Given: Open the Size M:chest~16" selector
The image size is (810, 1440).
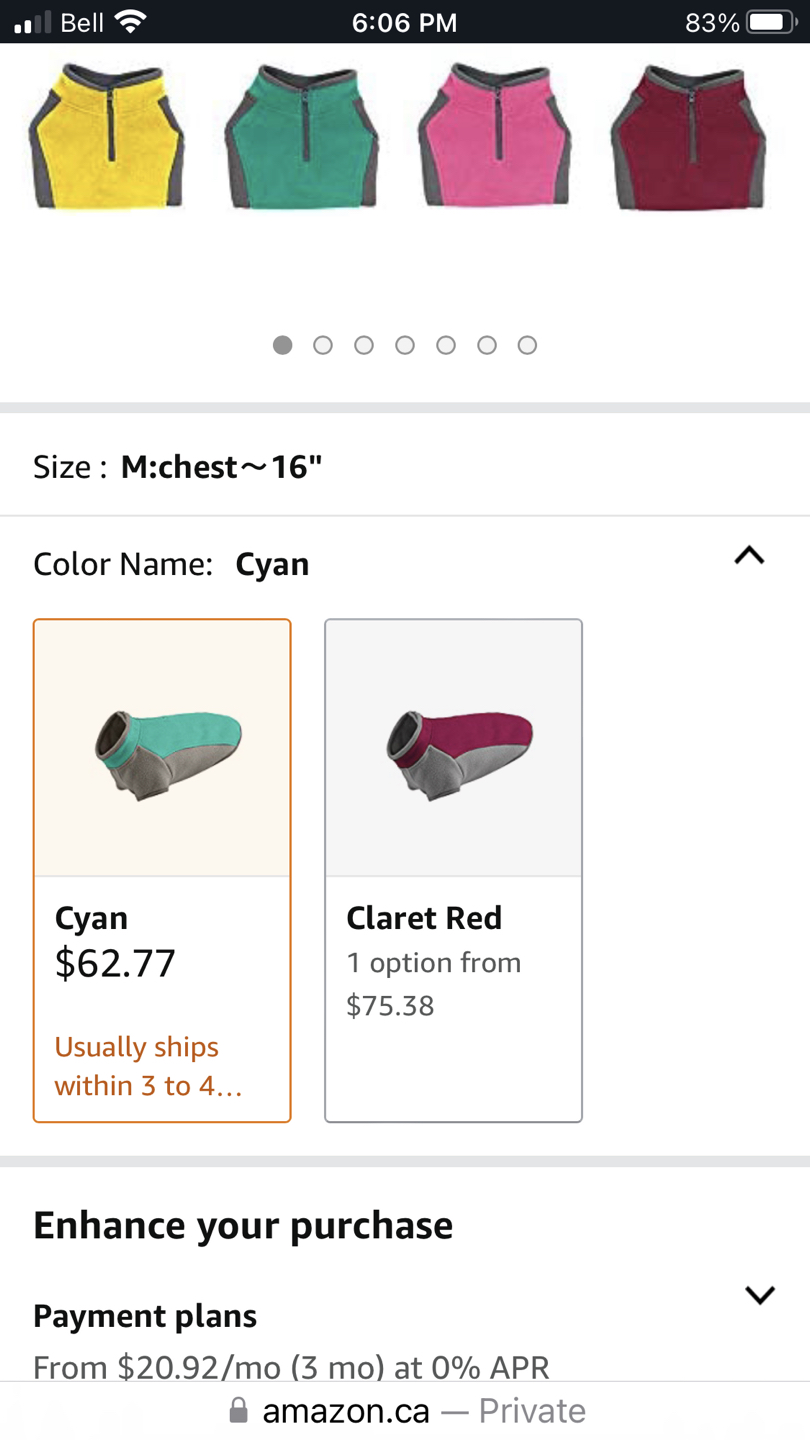Looking at the screenshot, I should pos(405,467).
